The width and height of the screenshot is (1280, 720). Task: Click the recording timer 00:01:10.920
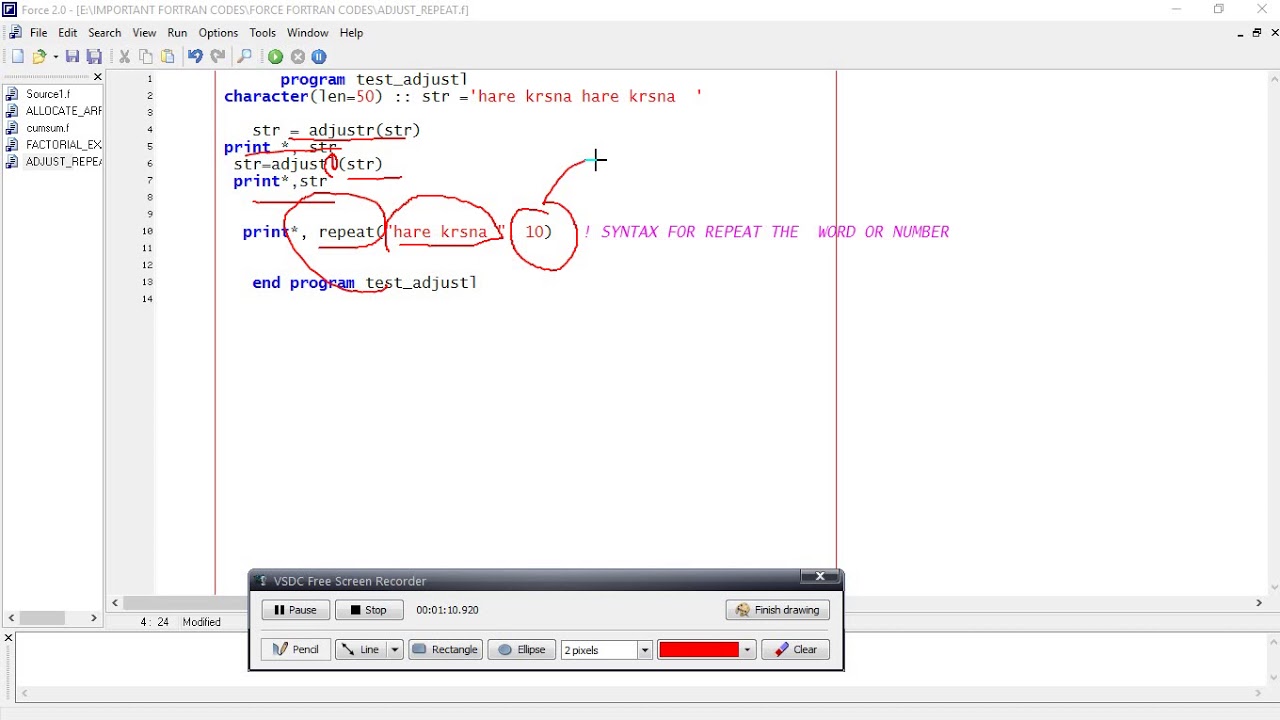click(x=447, y=610)
